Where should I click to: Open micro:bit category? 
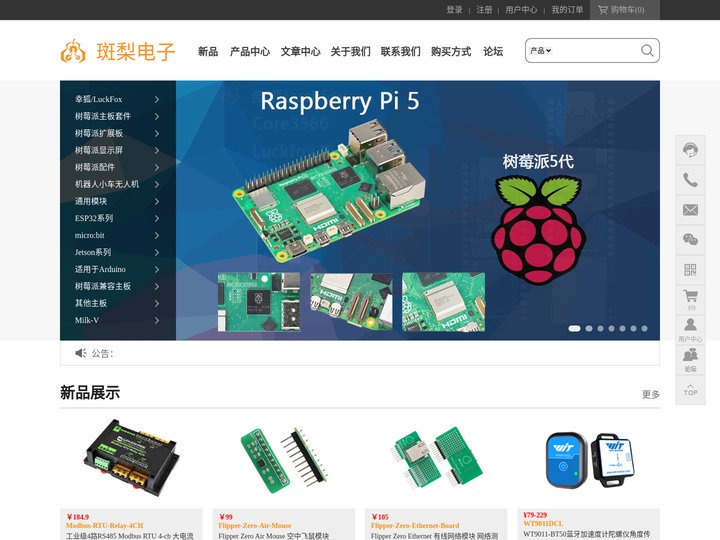click(x=90, y=235)
